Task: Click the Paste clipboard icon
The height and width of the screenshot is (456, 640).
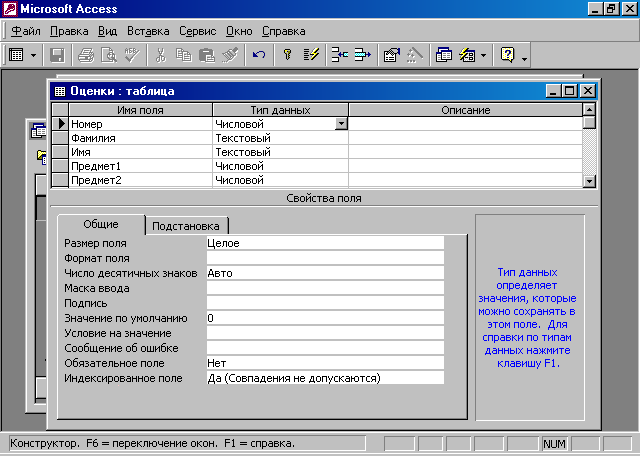Action: tap(207, 55)
